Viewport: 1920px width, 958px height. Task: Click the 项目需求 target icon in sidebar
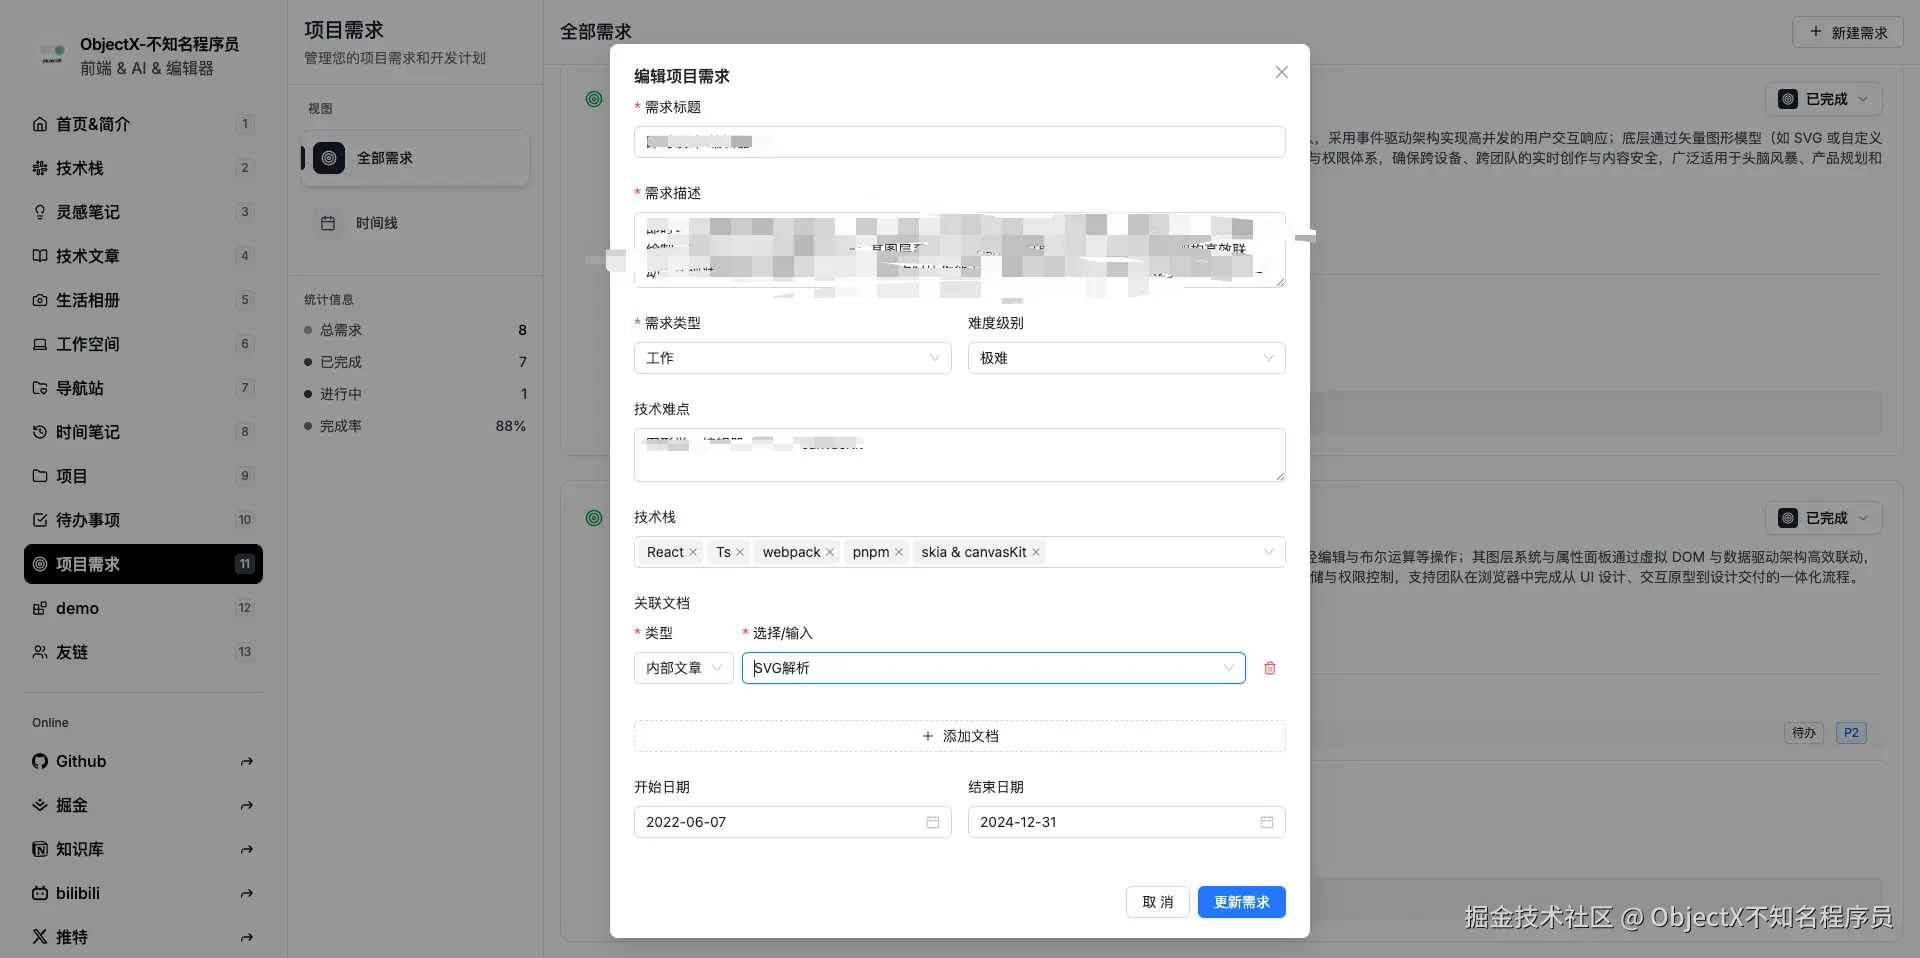[x=40, y=564]
